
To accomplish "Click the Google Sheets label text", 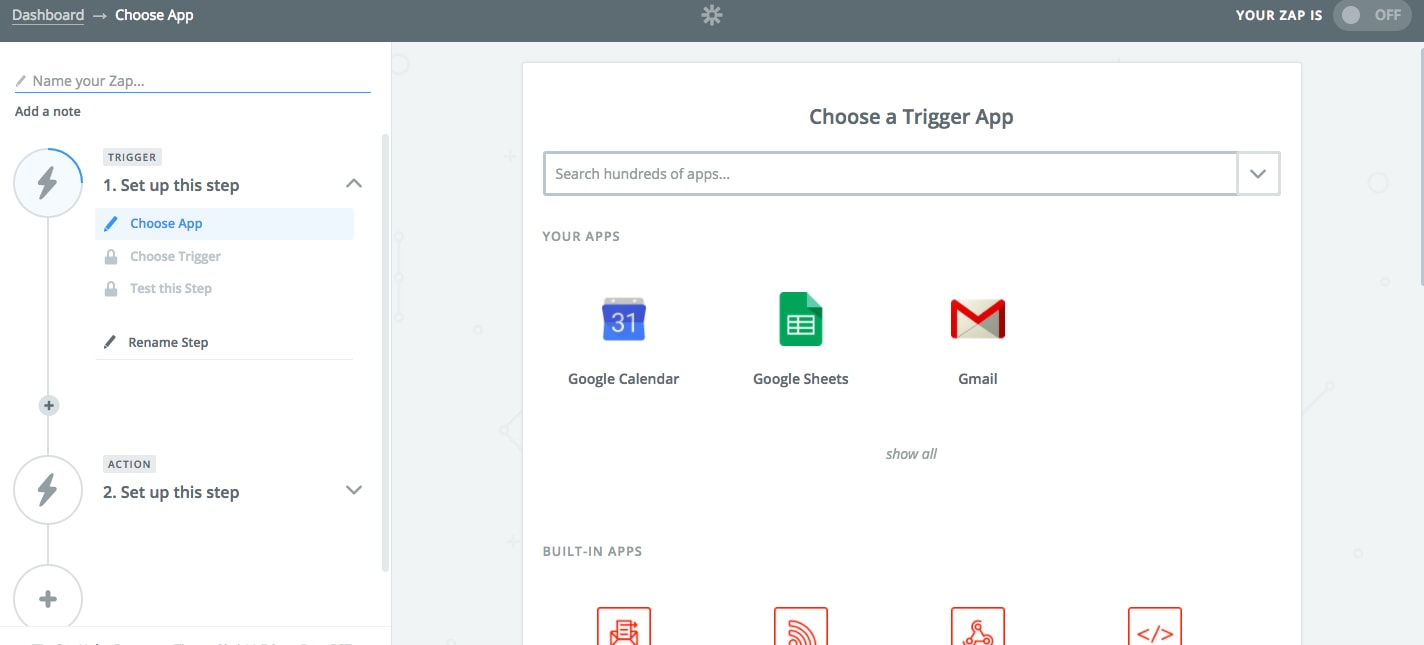I will tap(801, 379).
